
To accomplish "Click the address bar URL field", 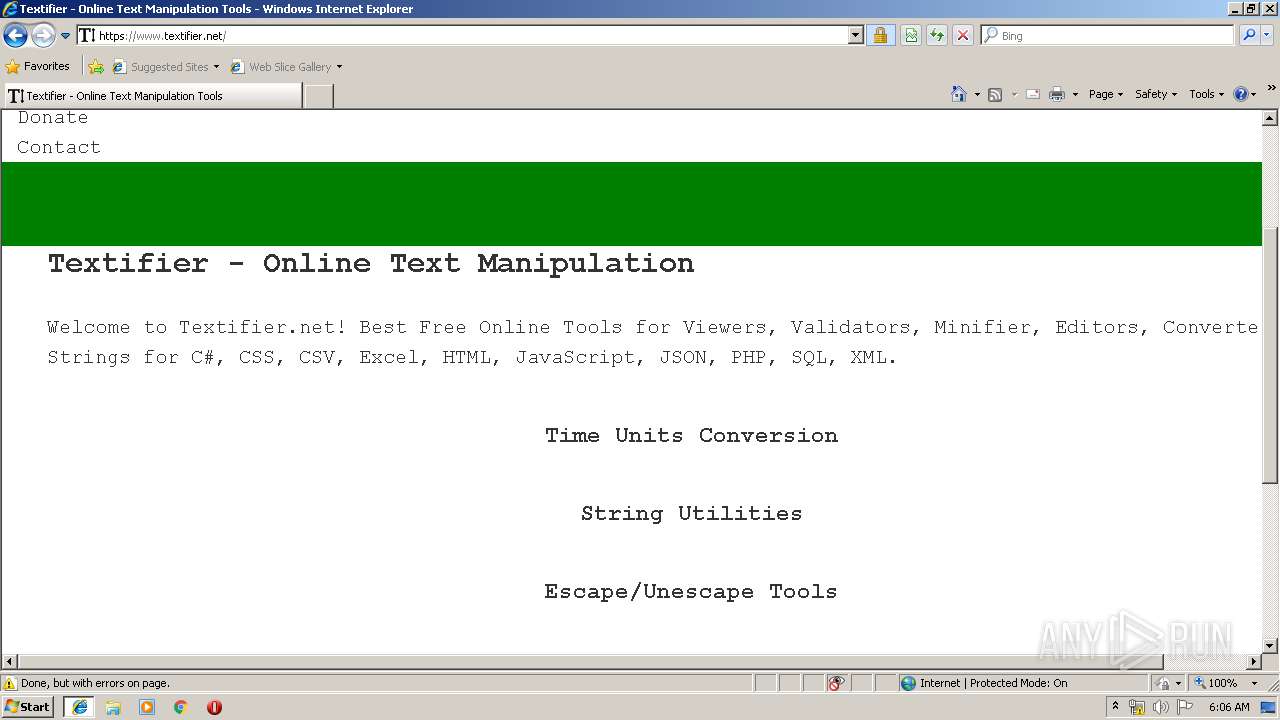I will [463, 36].
